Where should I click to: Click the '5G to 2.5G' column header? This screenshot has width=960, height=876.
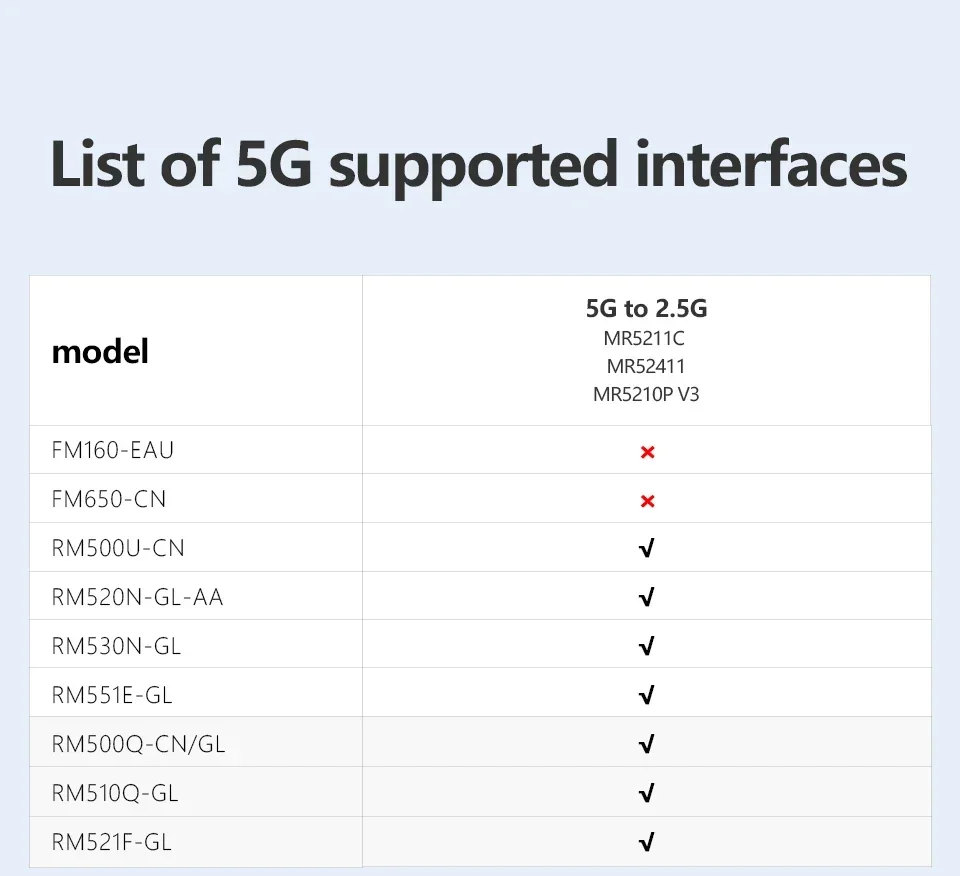pos(646,308)
